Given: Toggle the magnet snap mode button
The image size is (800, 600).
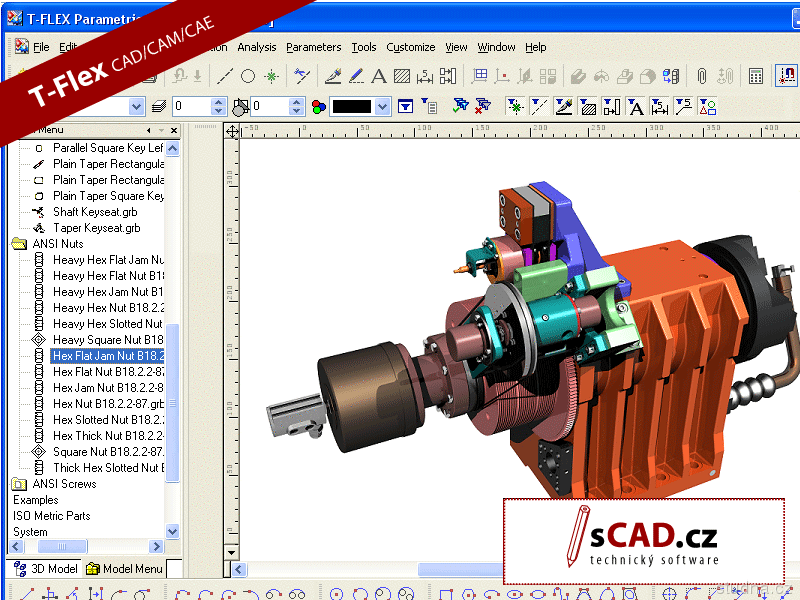Looking at the screenshot, I should (x=786, y=76).
